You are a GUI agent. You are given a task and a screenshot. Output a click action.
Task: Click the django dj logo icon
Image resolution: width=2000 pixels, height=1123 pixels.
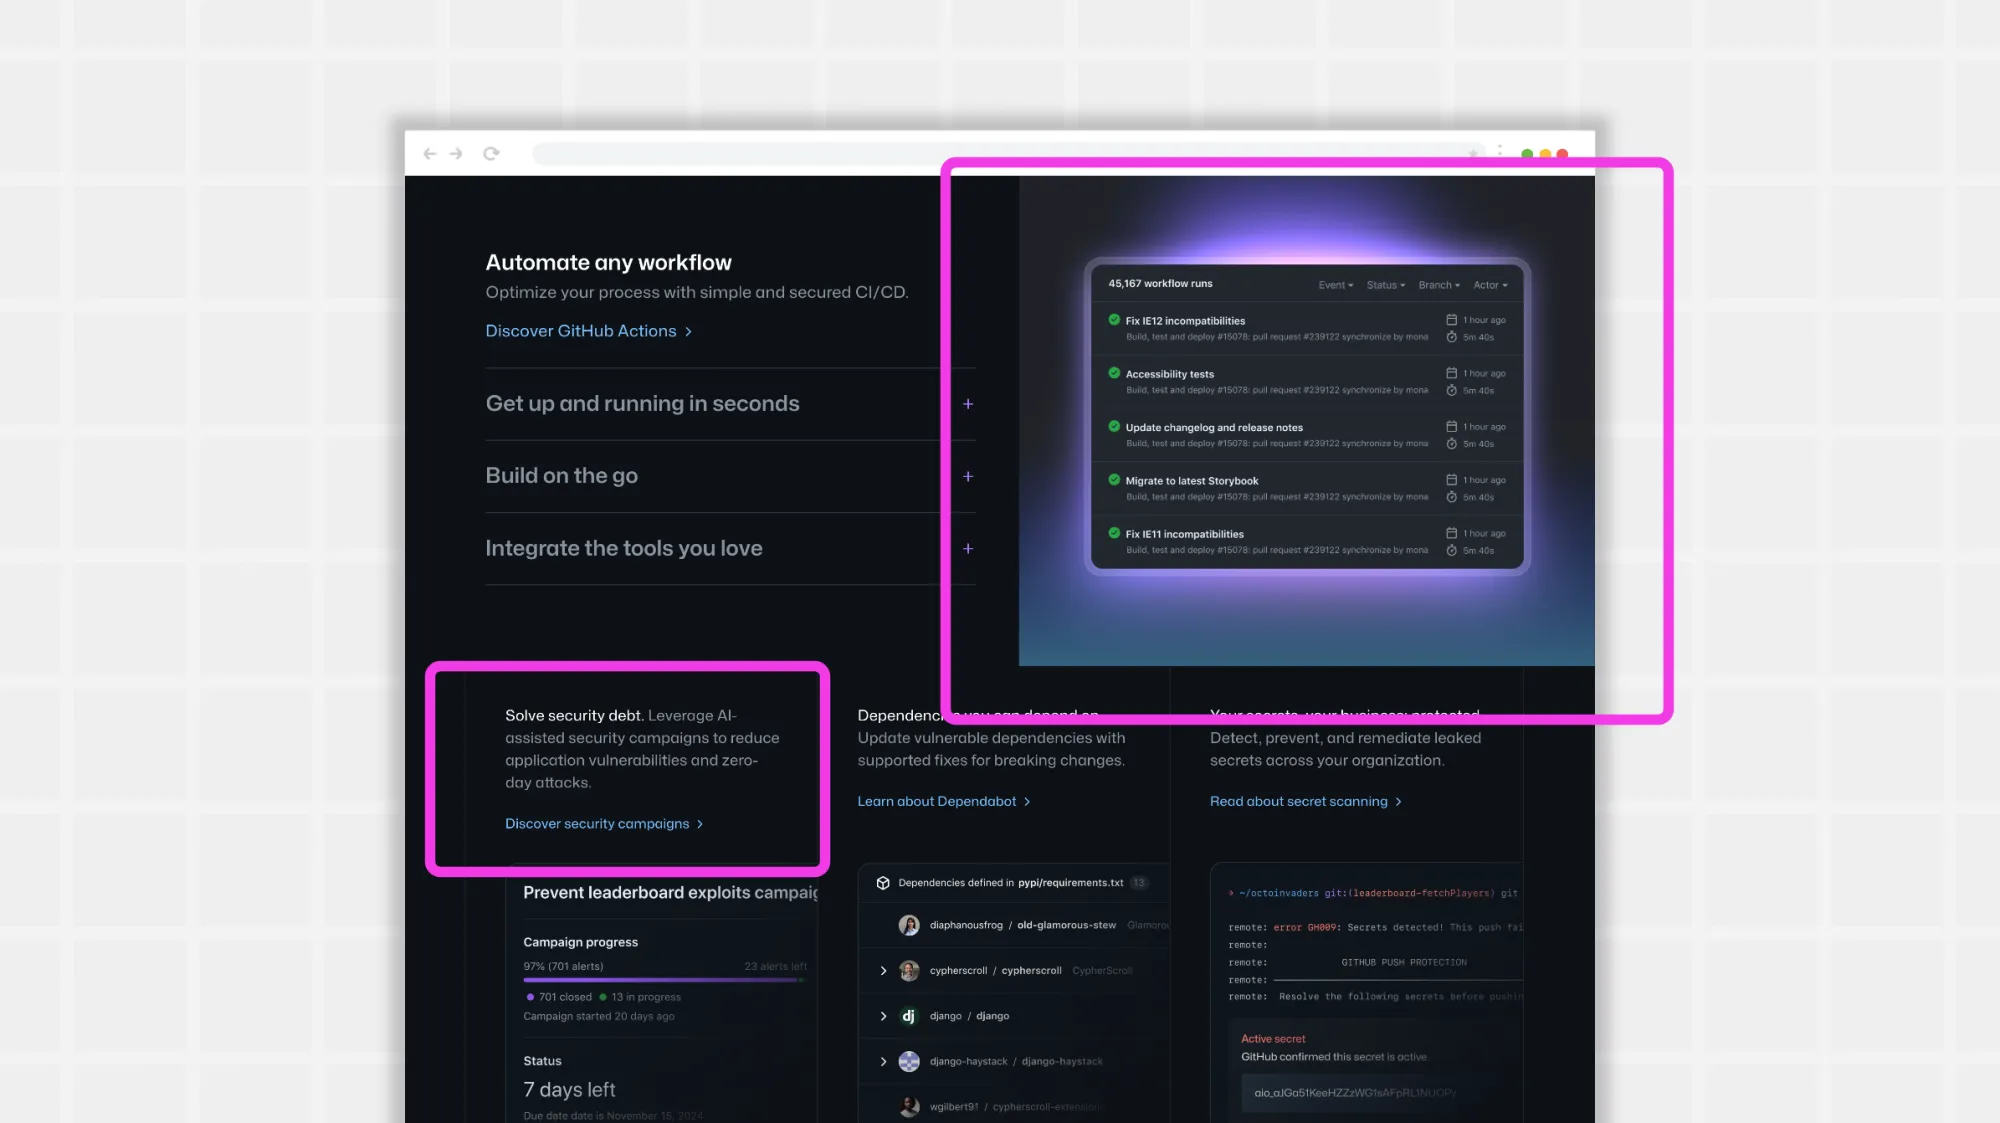click(909, 1016)
